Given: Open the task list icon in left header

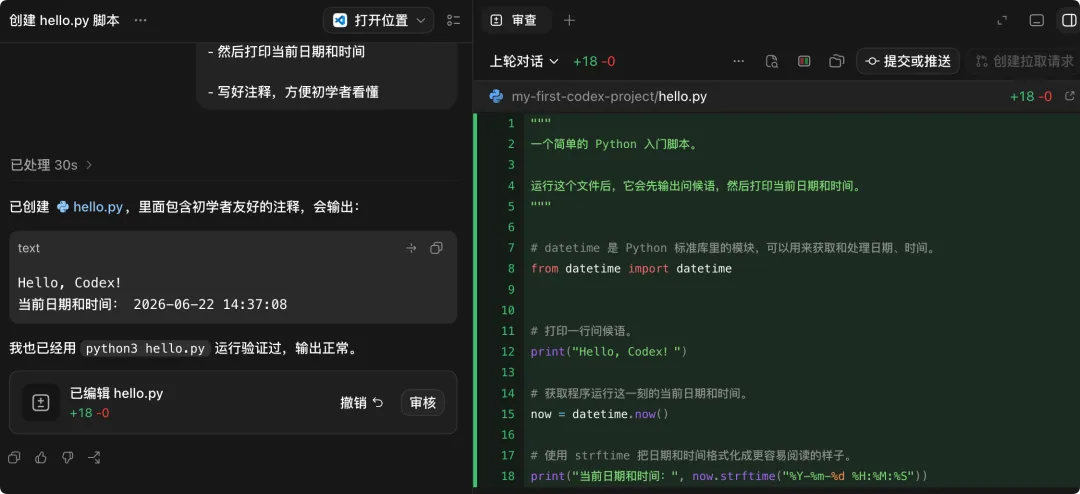Looking at the screenshot, I should (453, 20).
